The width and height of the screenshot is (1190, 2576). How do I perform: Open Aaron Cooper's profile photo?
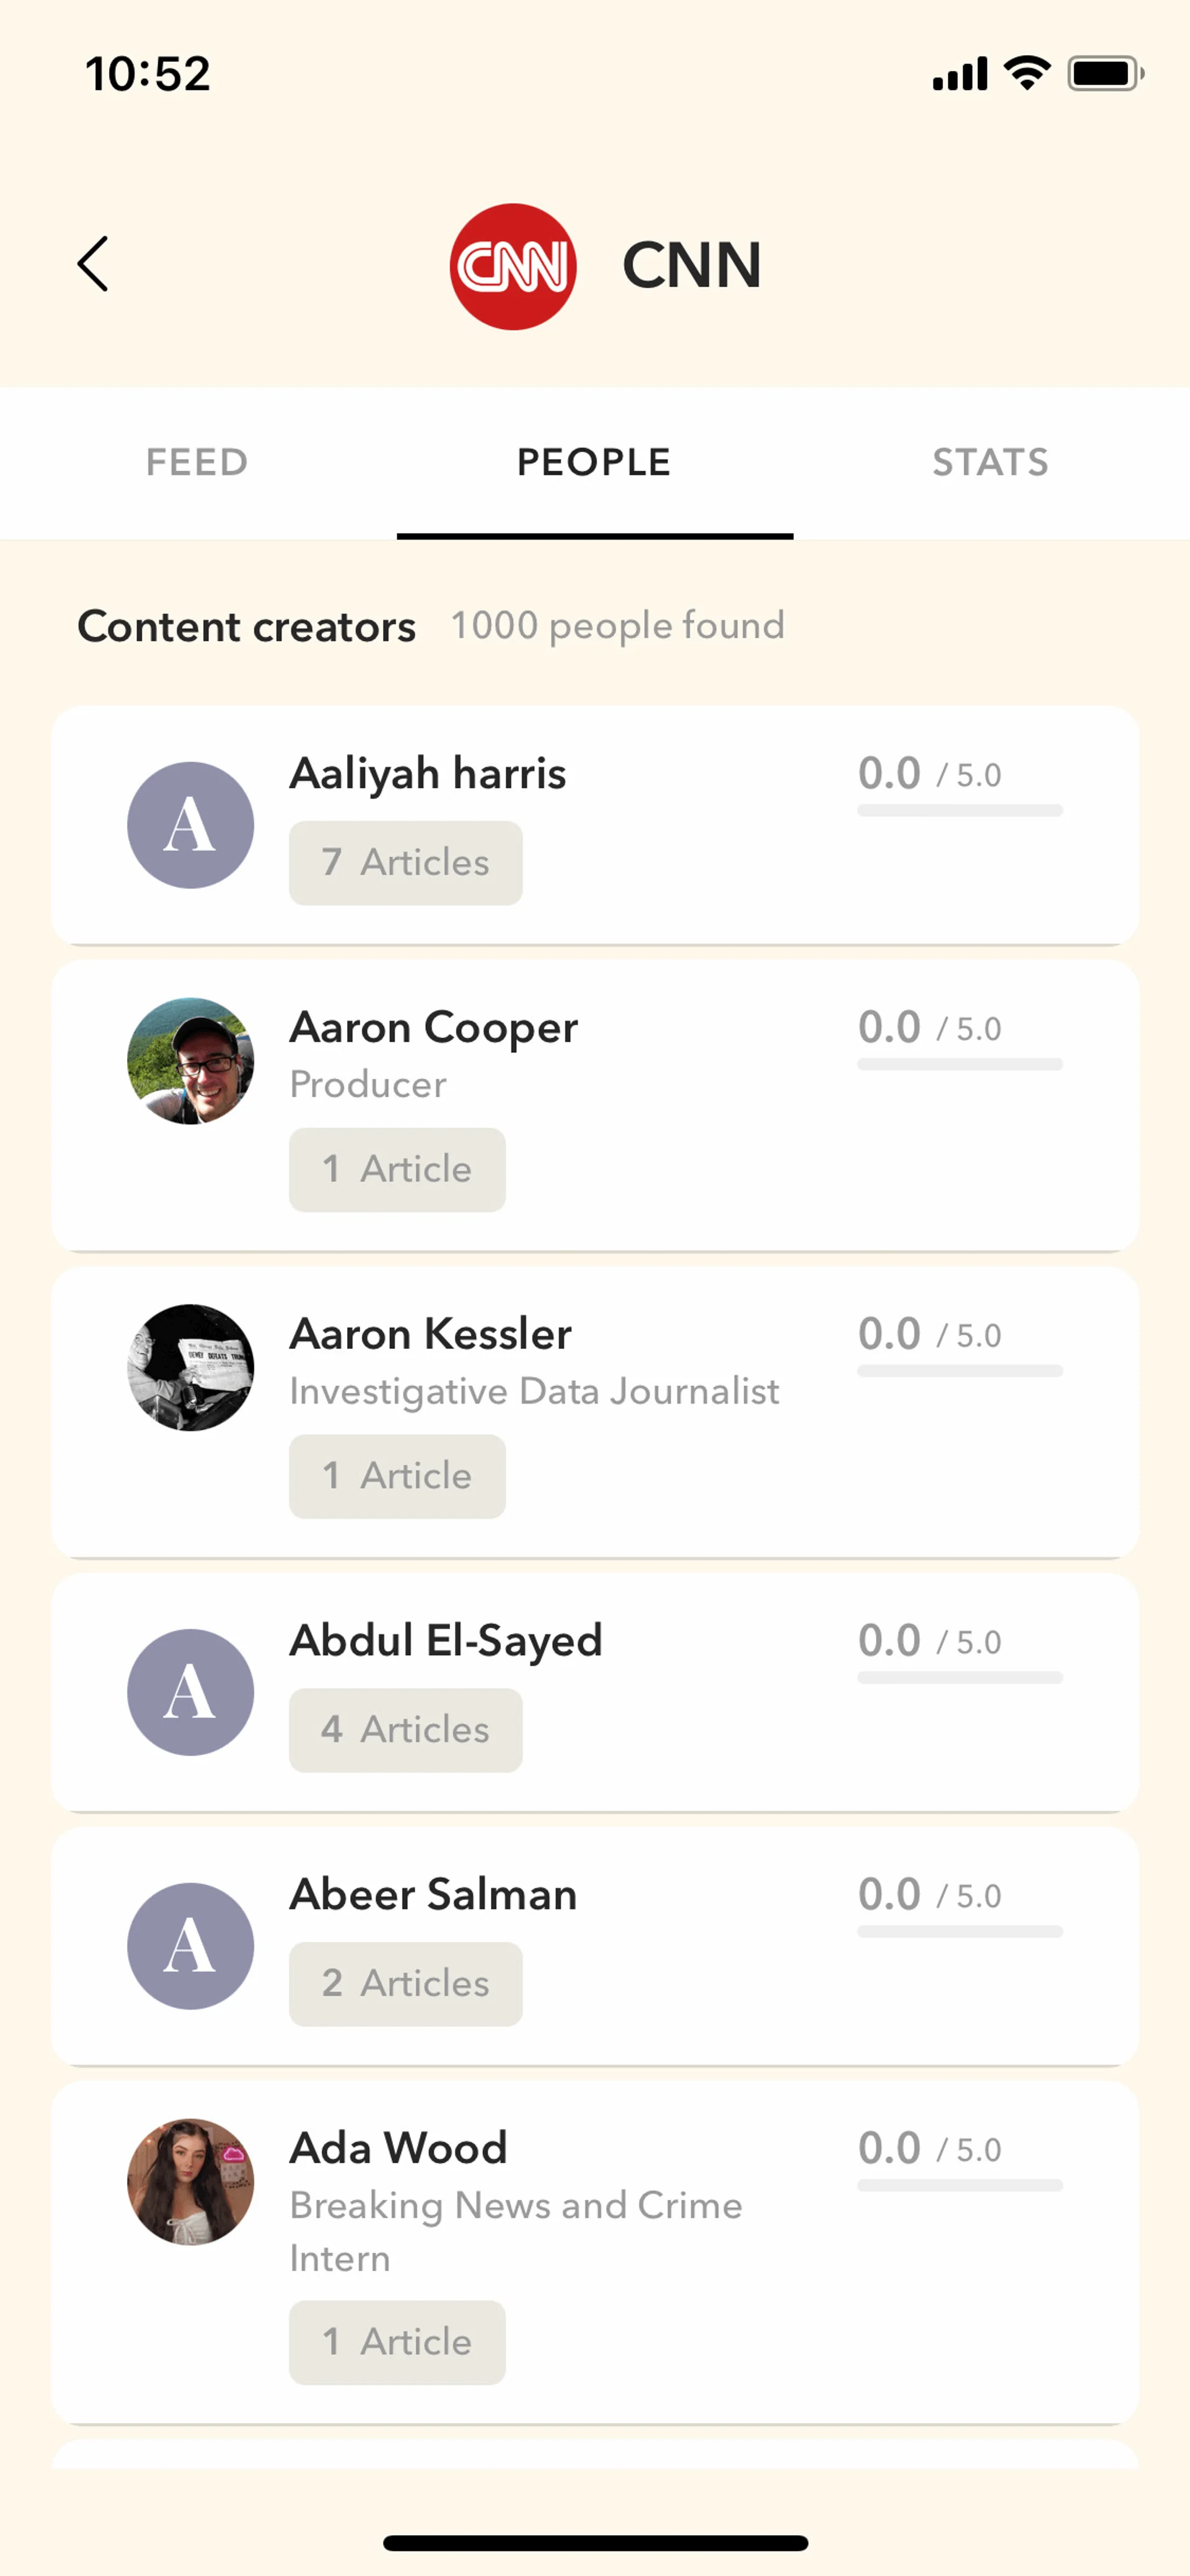point(190,1061)
